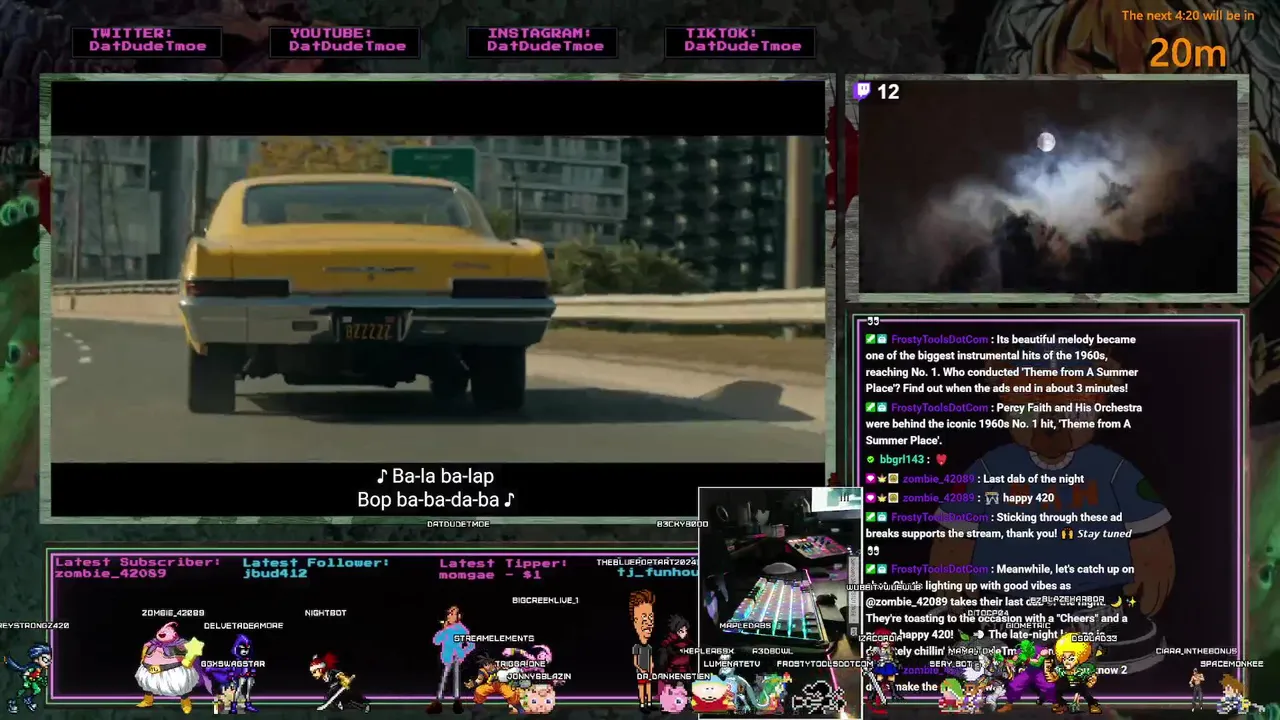The height and width of the screenshot is (720, 1280).
Task: Click '@zombie_42089' mention in chat message
Action: pyautogui.click(x=908, y=602)
